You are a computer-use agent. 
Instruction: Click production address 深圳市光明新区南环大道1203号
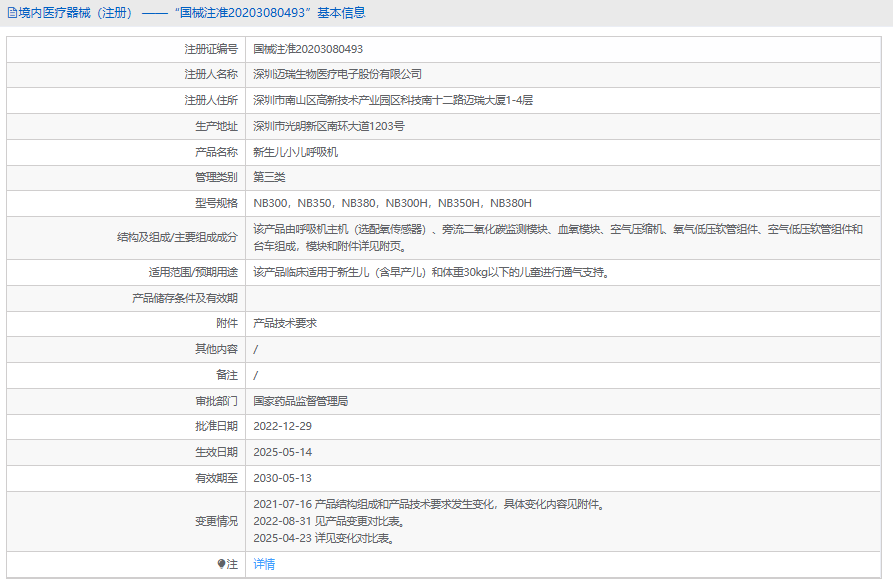point(329,126)
